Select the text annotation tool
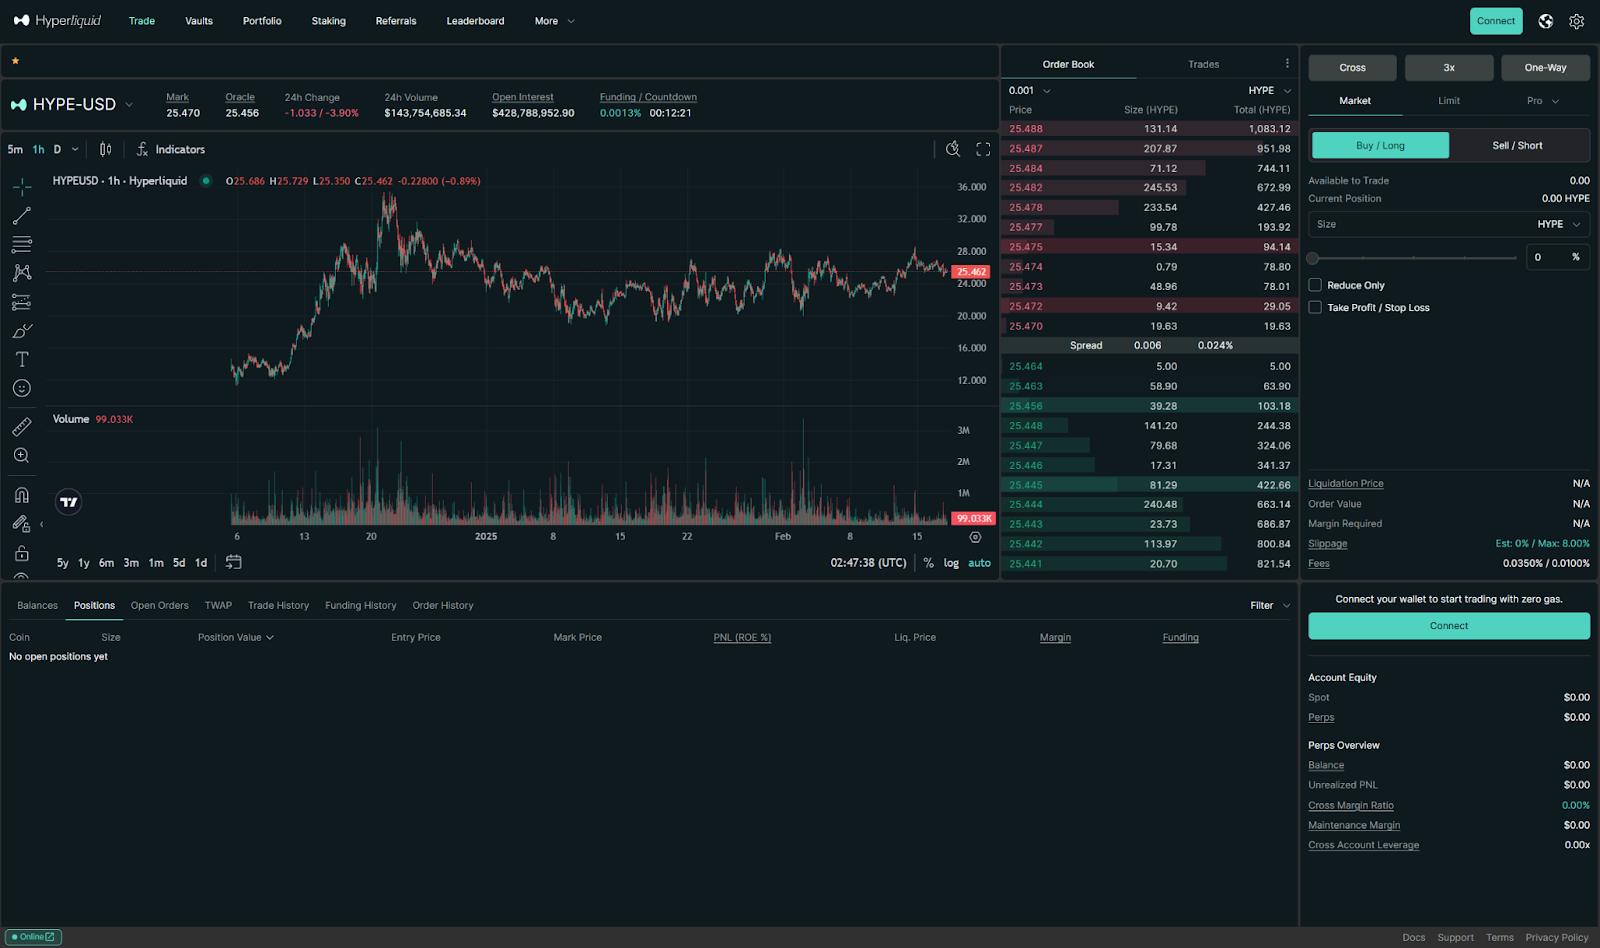Screen dimensions: 1600x948 [22, 359]
